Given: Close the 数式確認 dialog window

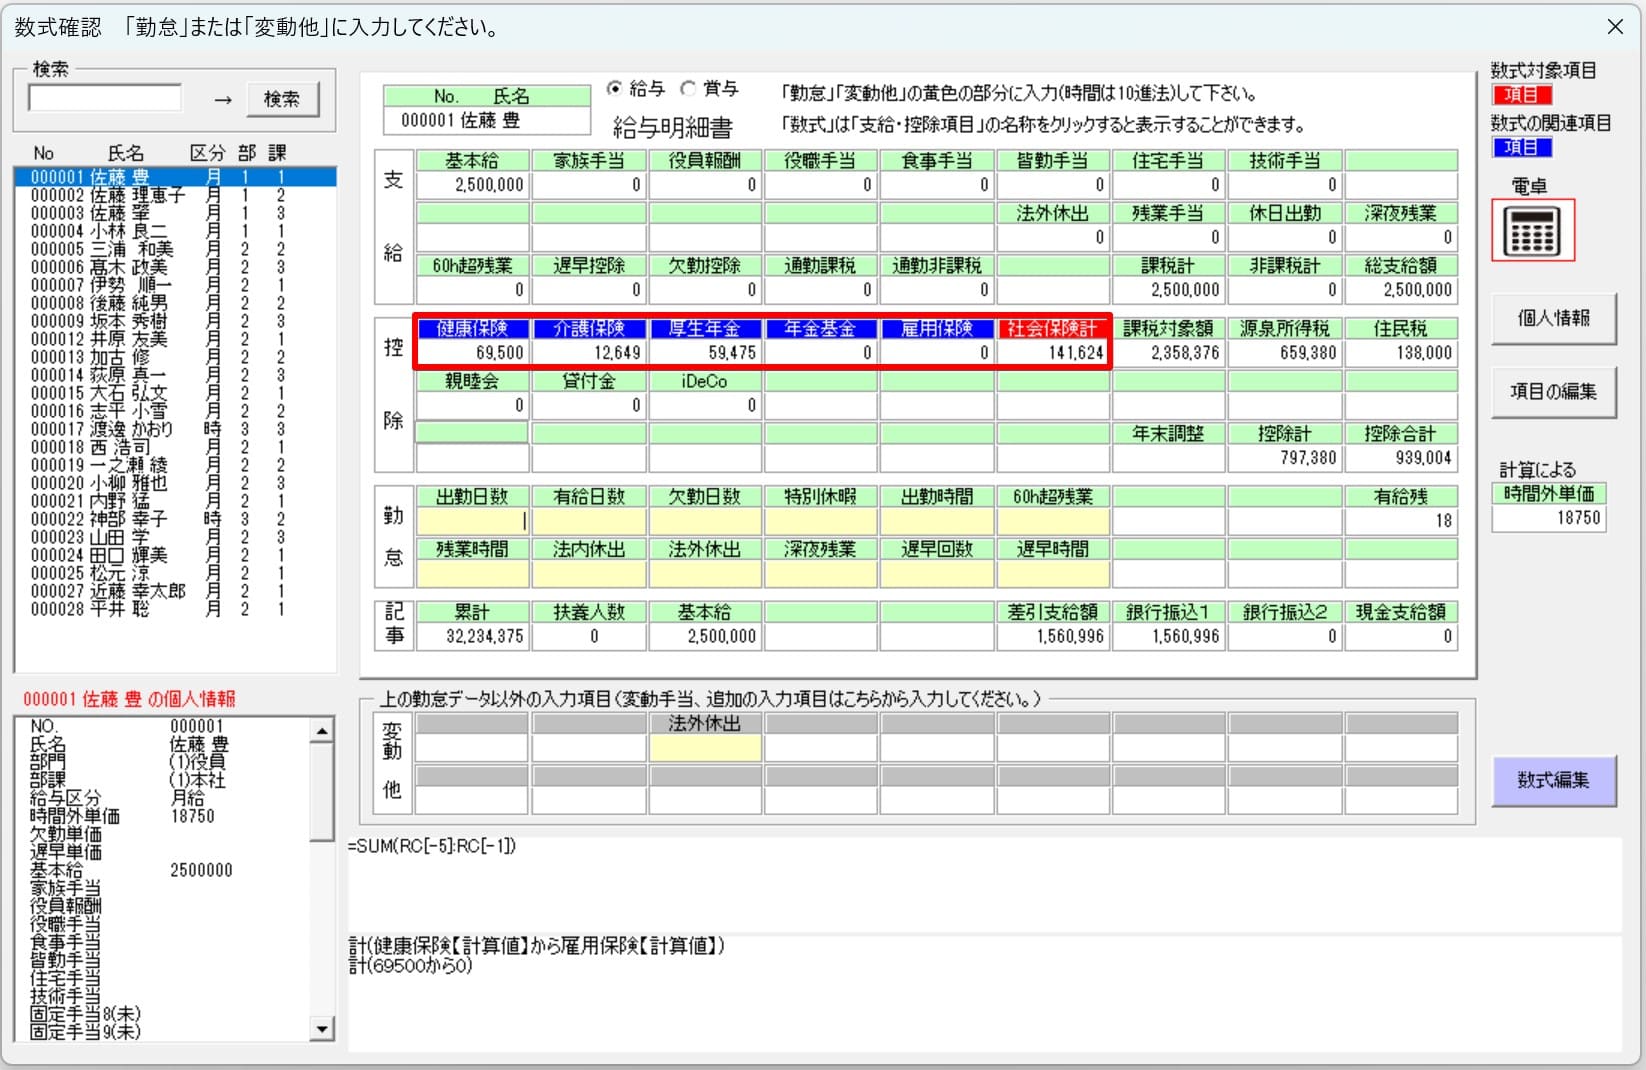Looking at the screenshot, I should [1614, 27].
